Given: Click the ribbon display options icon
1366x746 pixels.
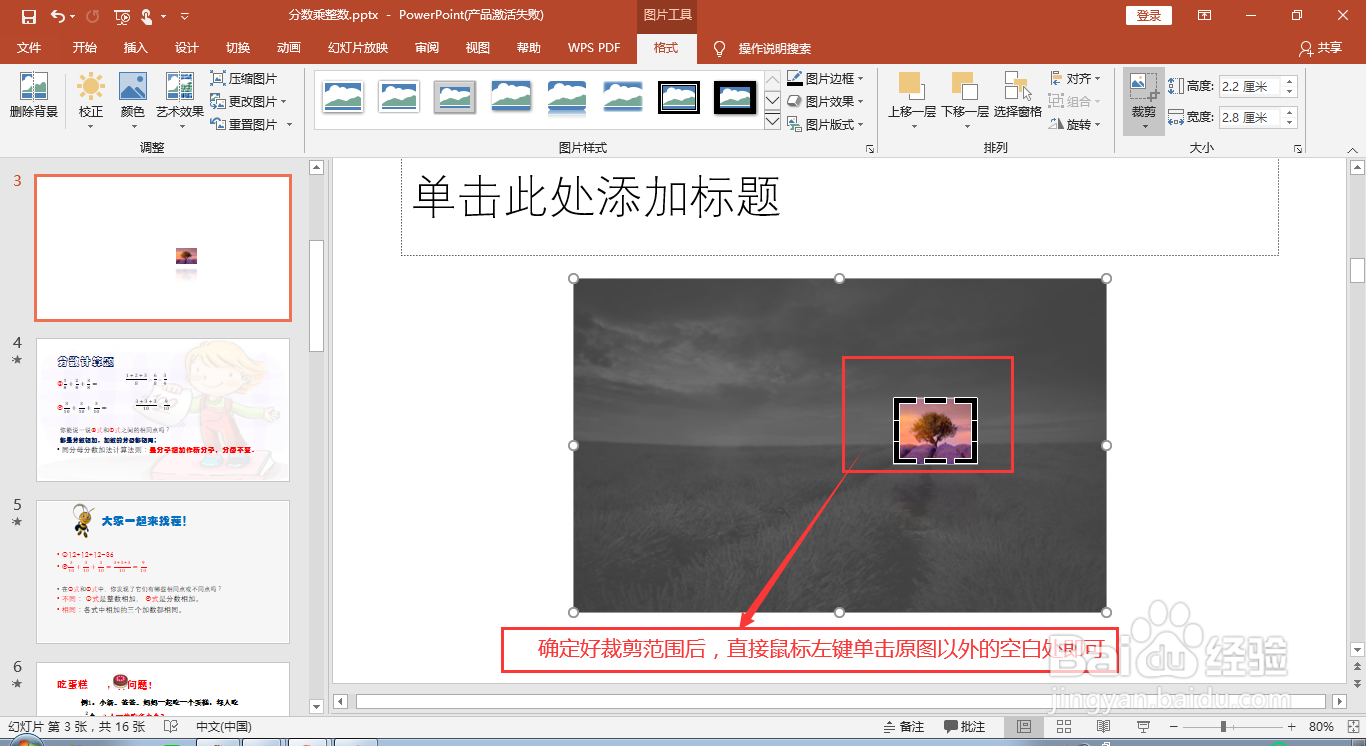Looking at the screenshot, I should (1205, 16).
